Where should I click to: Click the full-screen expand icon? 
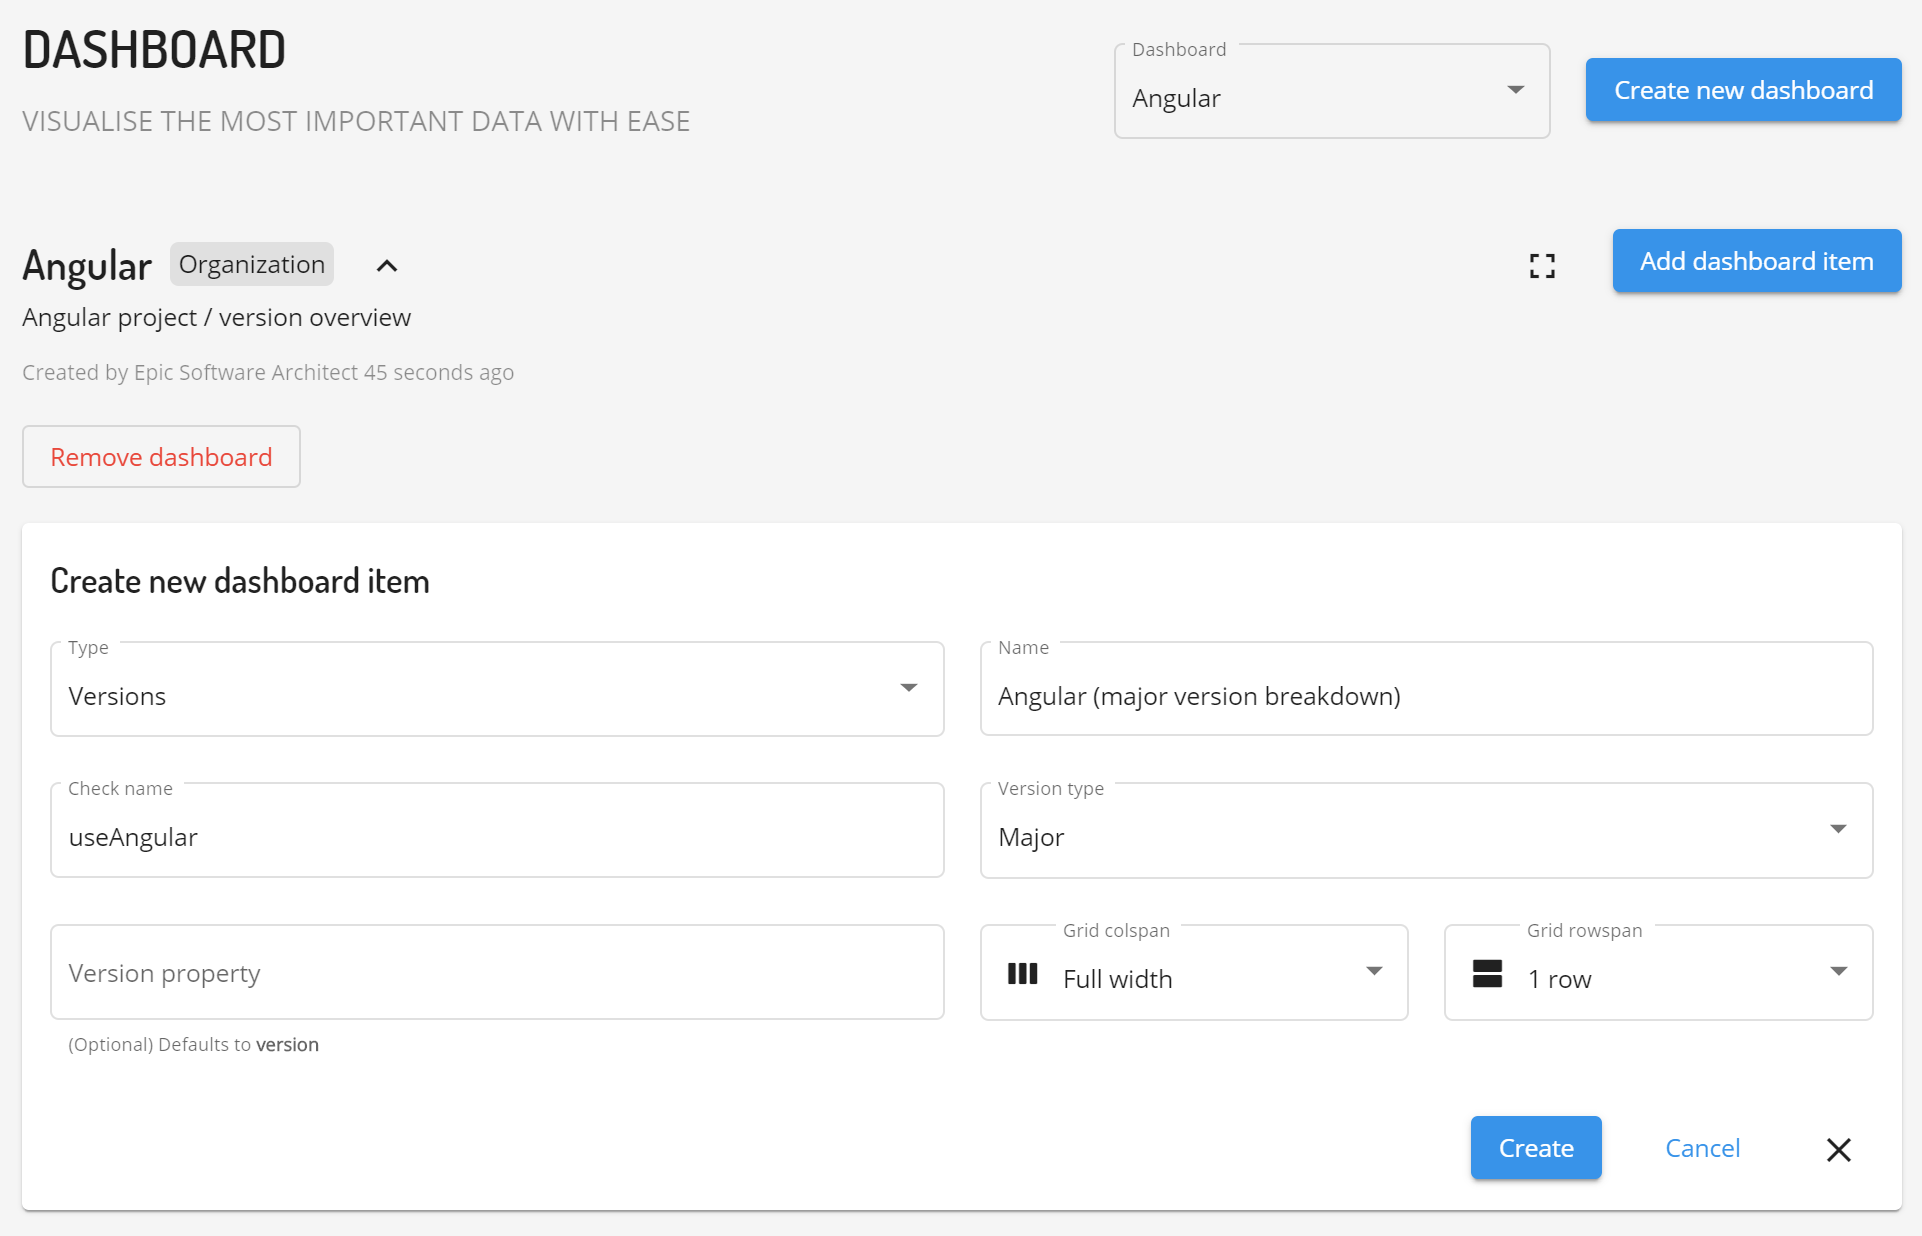point(1542,265)
